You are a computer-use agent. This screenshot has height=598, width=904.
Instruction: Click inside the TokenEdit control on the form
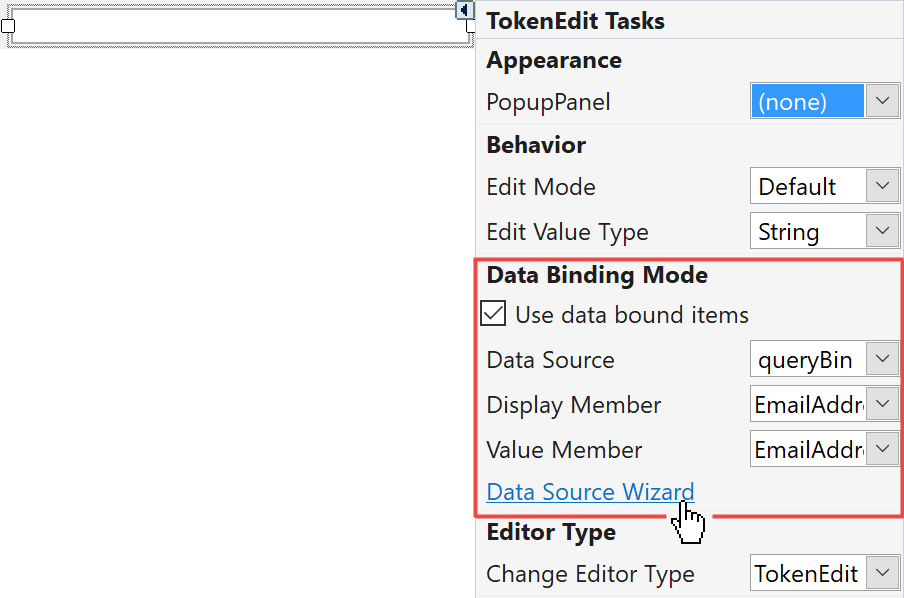(x=240, y=27)
